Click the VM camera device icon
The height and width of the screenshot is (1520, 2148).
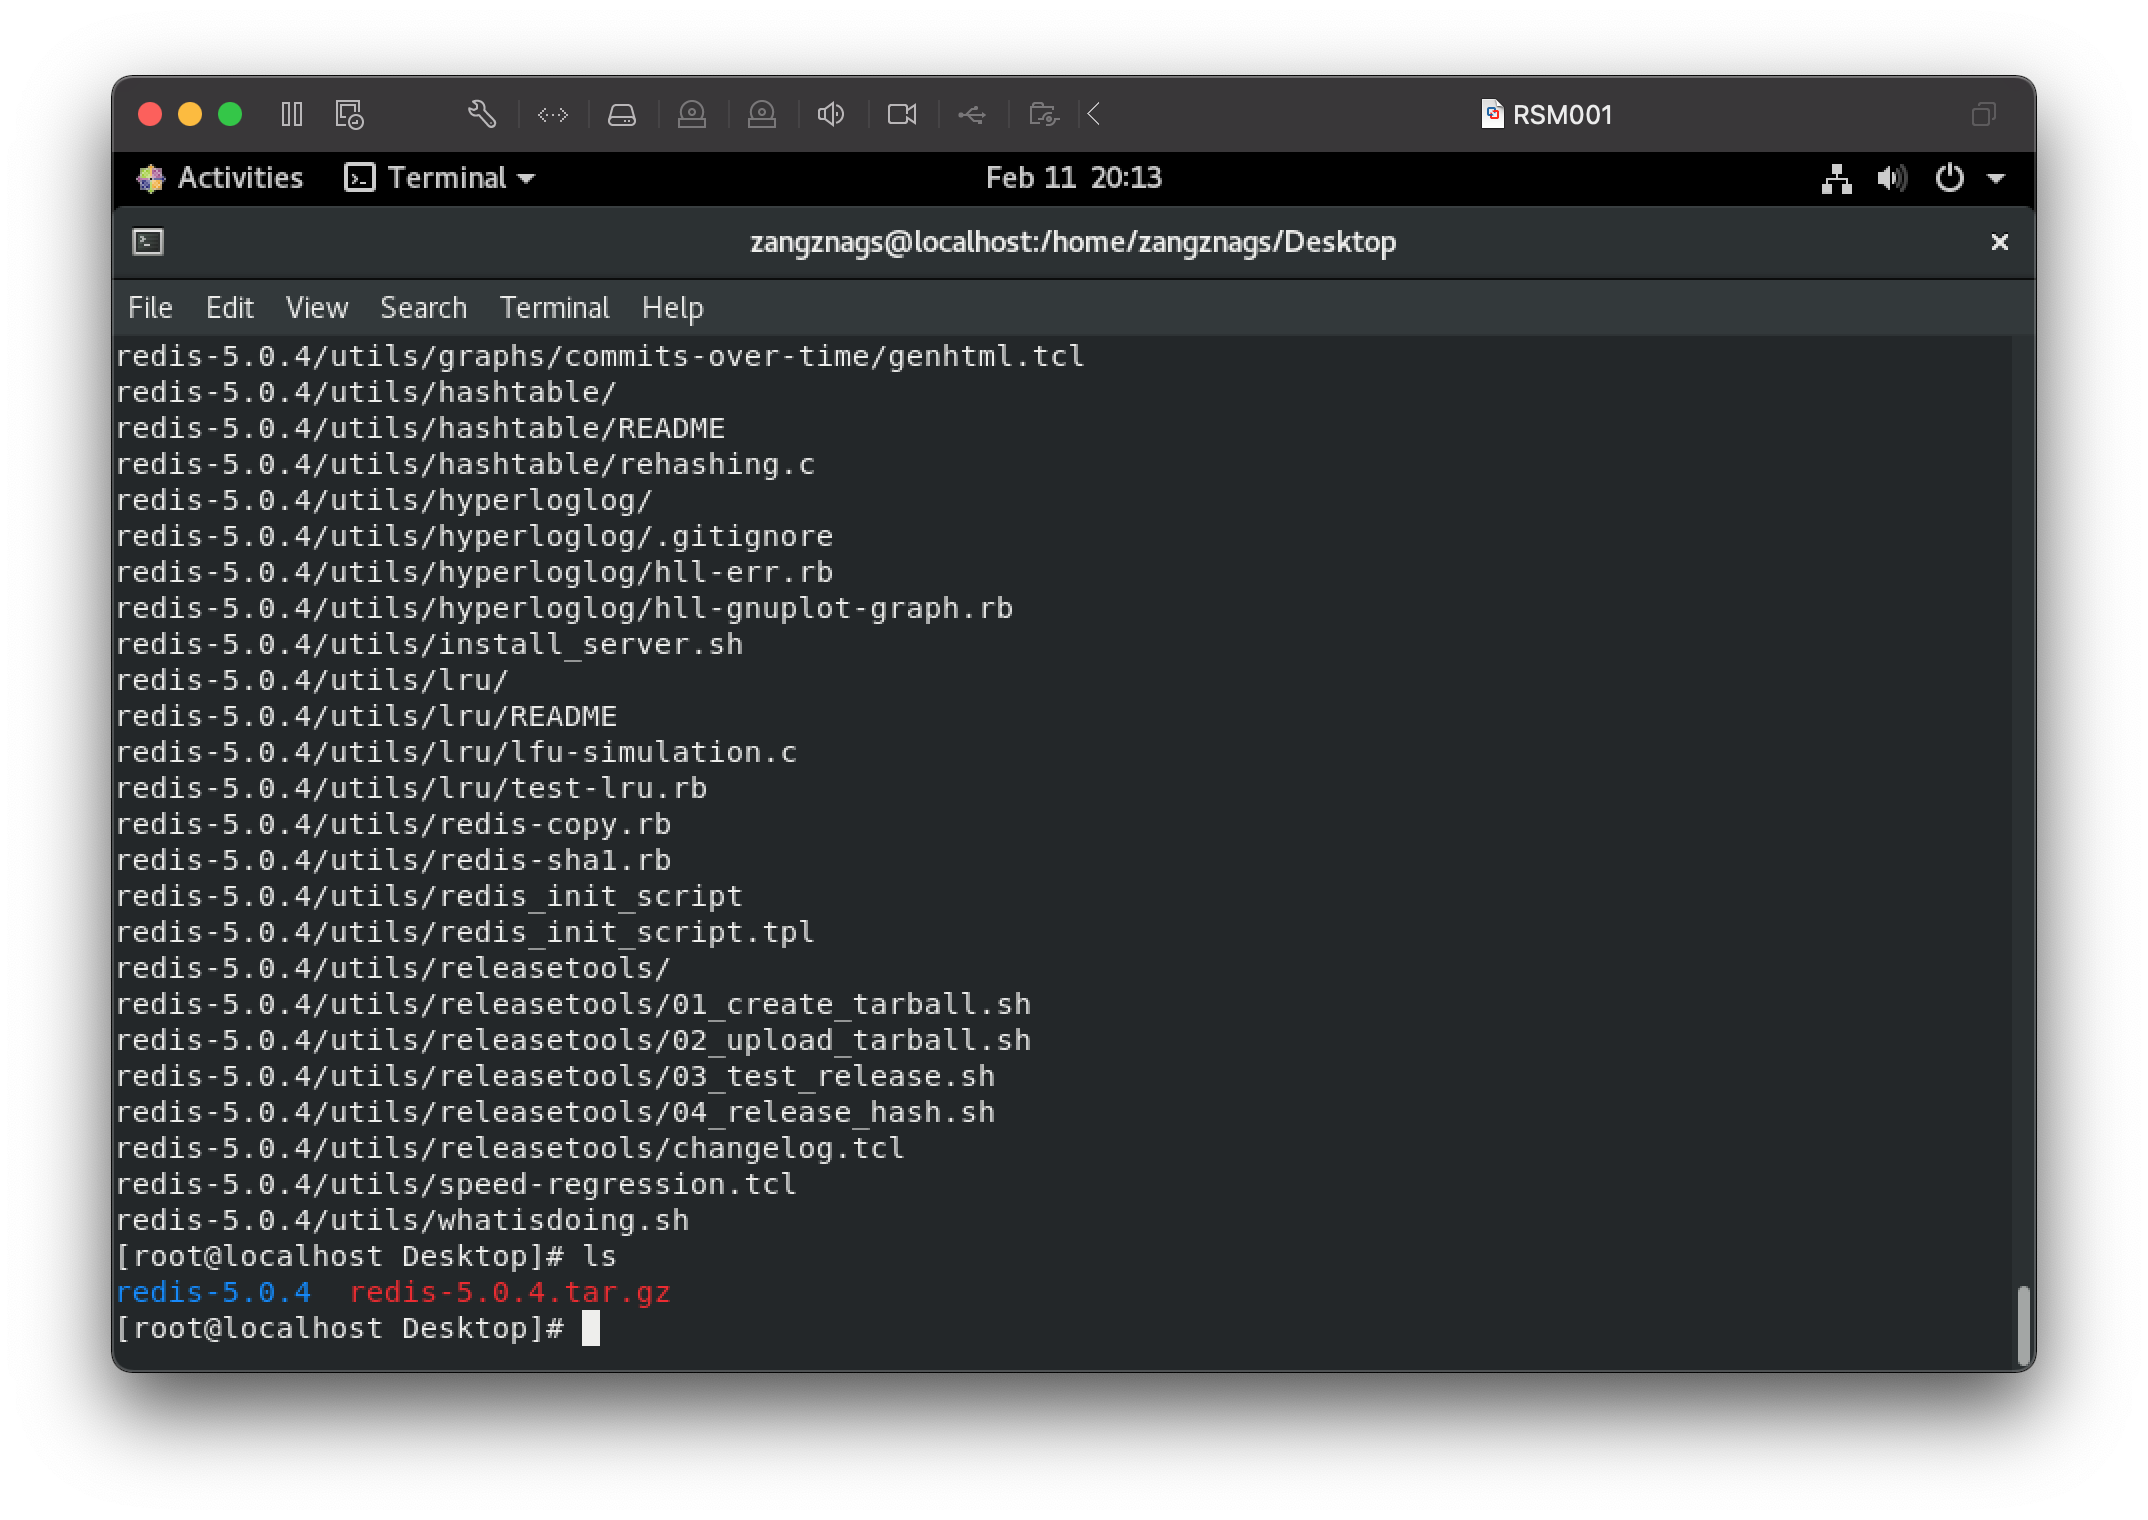click(x=901, y=115)
